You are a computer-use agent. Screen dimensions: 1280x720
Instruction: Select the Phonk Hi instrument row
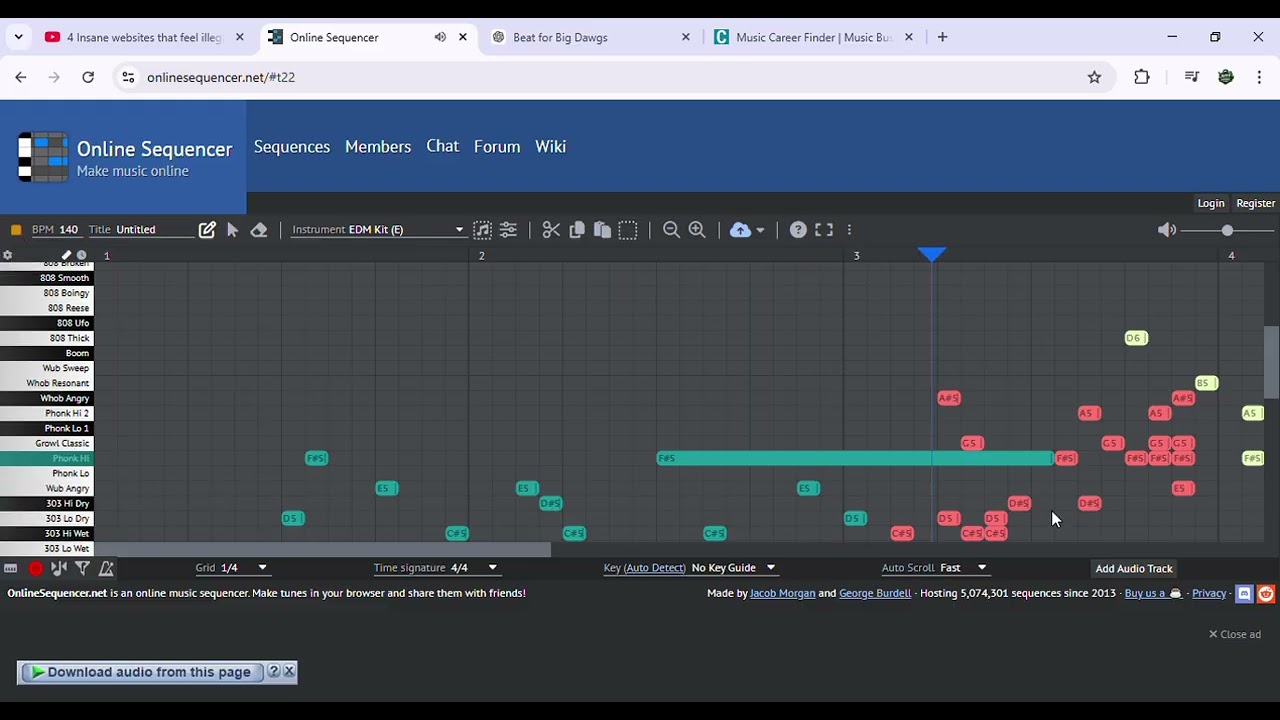(x=47, y=458)
